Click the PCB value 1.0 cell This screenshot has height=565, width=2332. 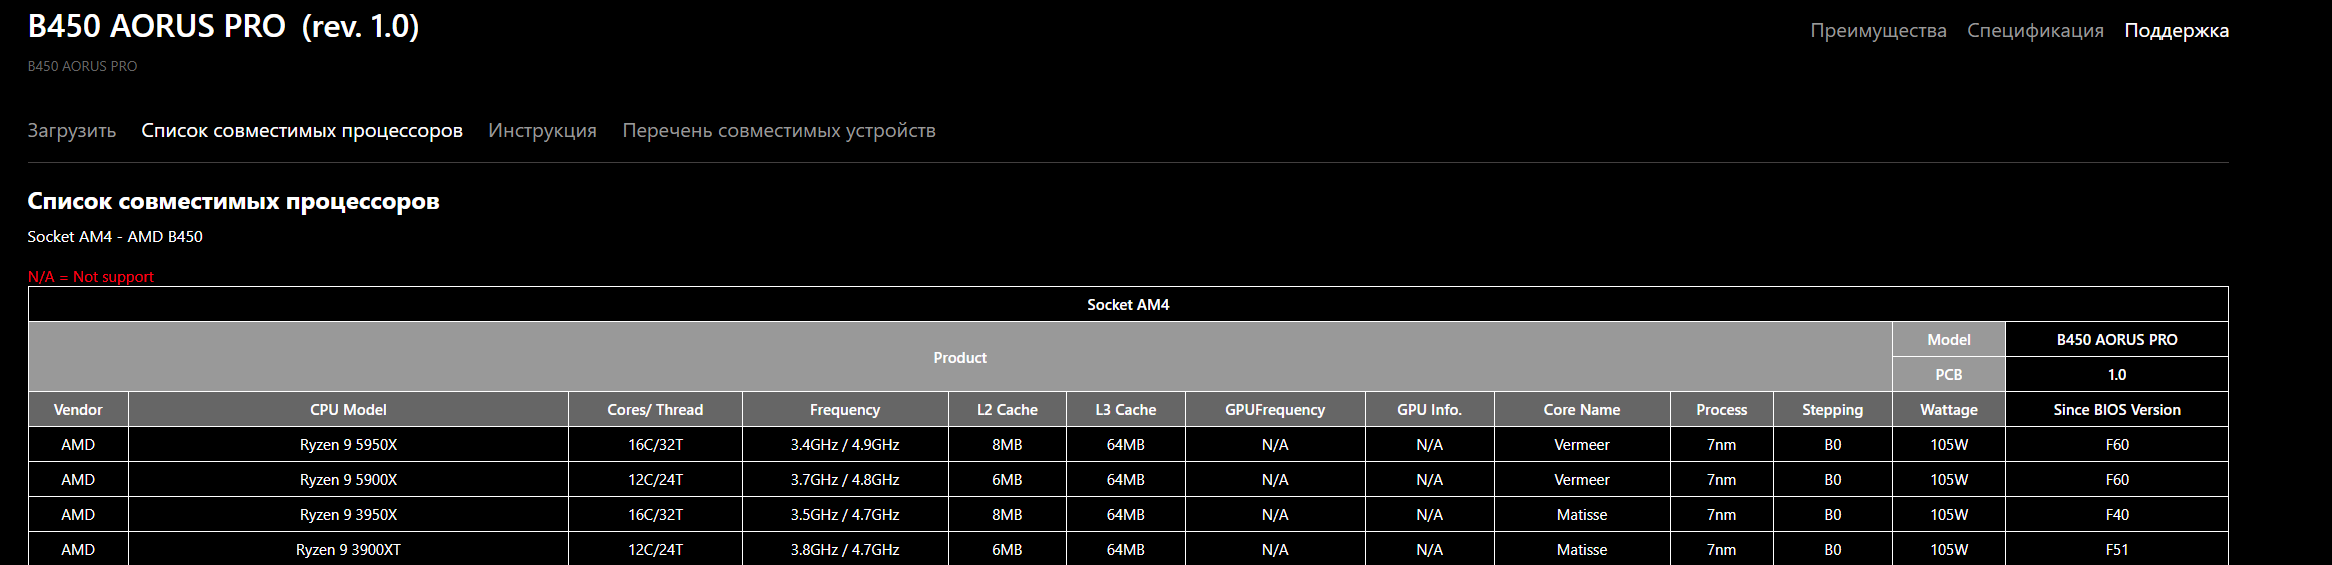[x=2117, y=375]
